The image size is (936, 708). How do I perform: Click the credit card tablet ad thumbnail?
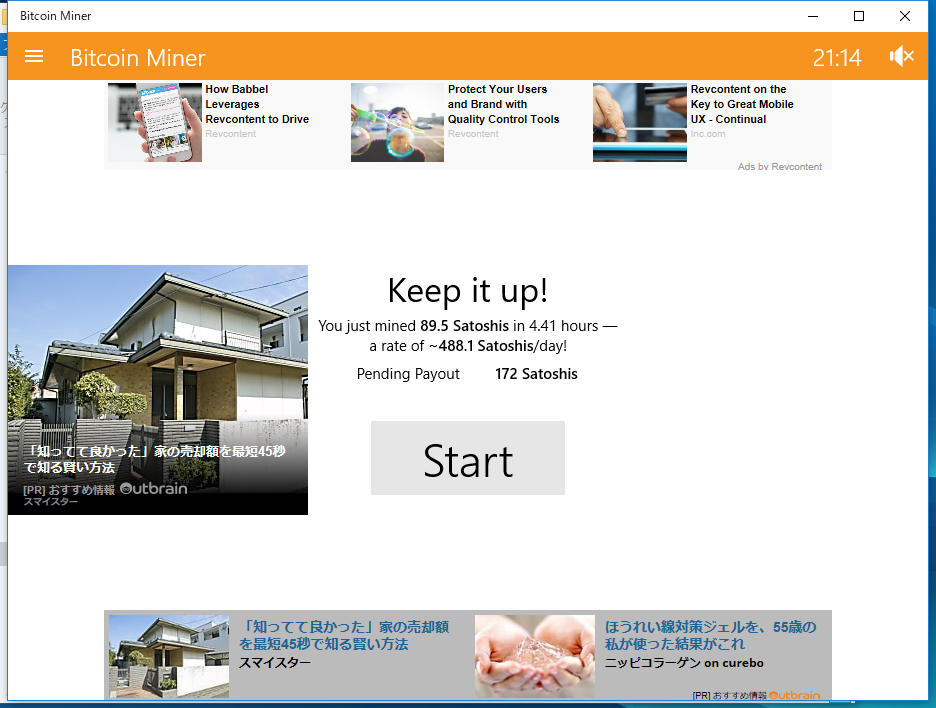click(x=640, y=122)
